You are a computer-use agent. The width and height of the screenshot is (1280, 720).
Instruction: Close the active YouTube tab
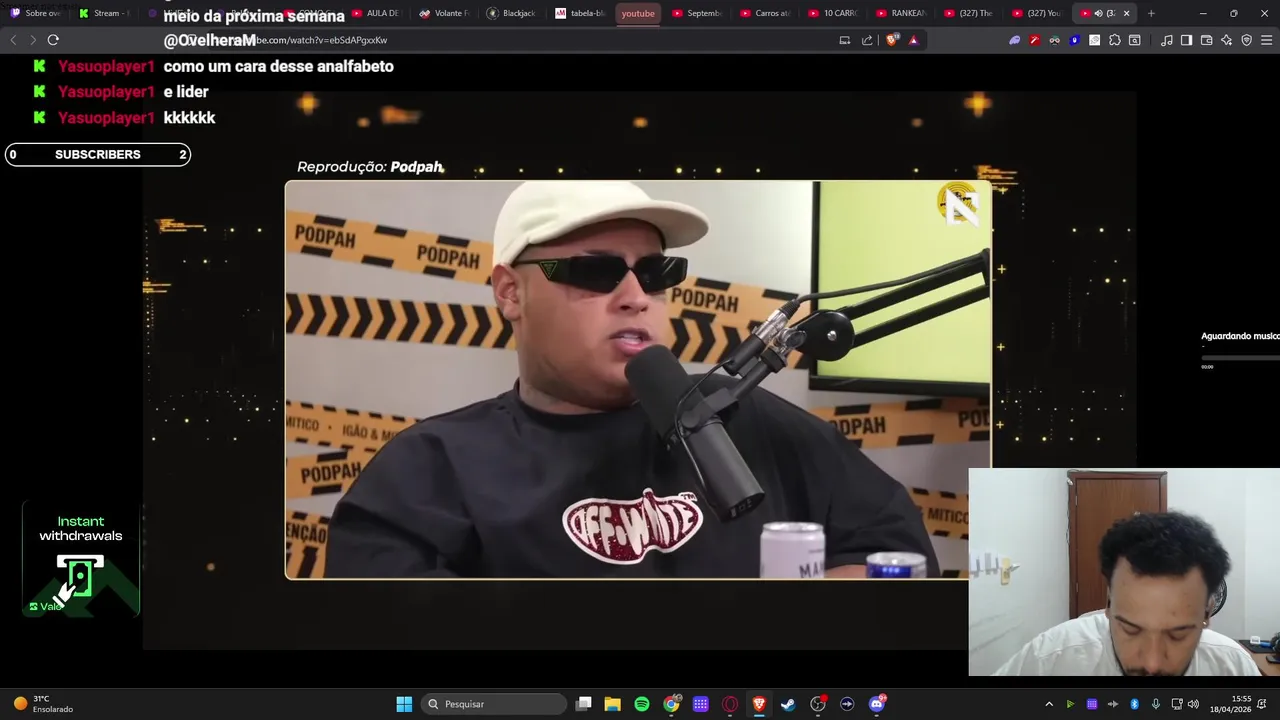click(x=1126, y=13)
